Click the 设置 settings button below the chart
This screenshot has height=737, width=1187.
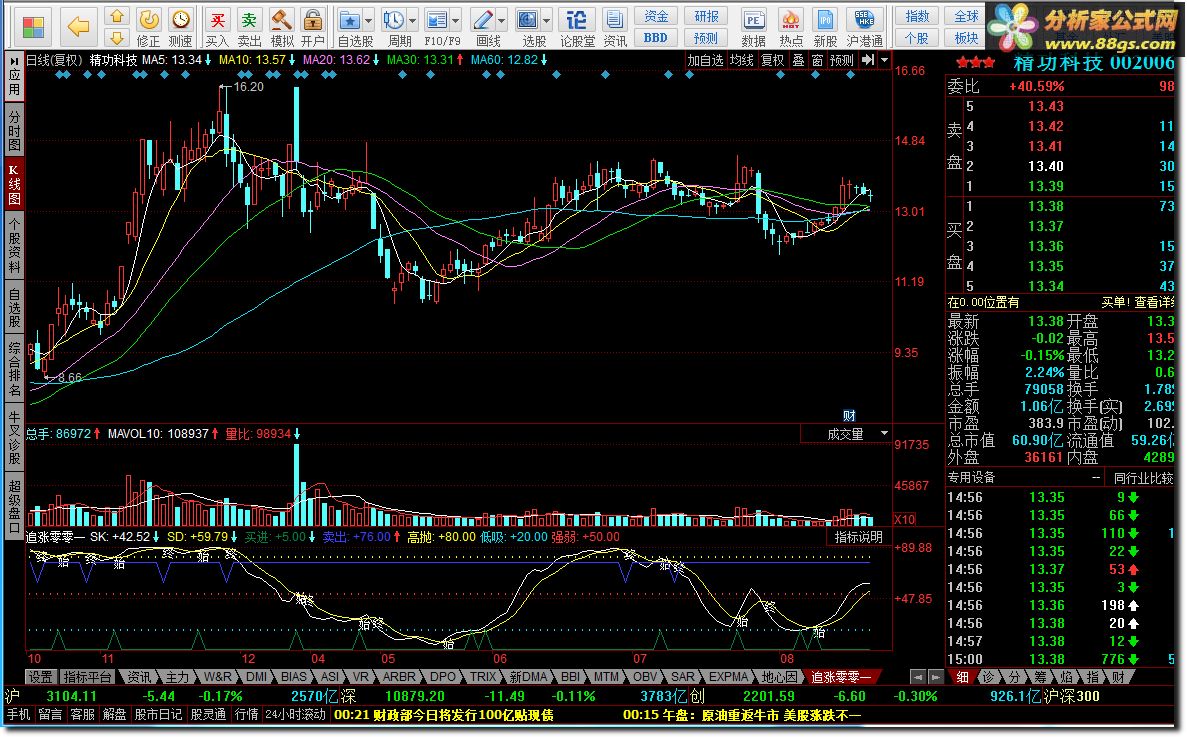[x=40, y=676]
